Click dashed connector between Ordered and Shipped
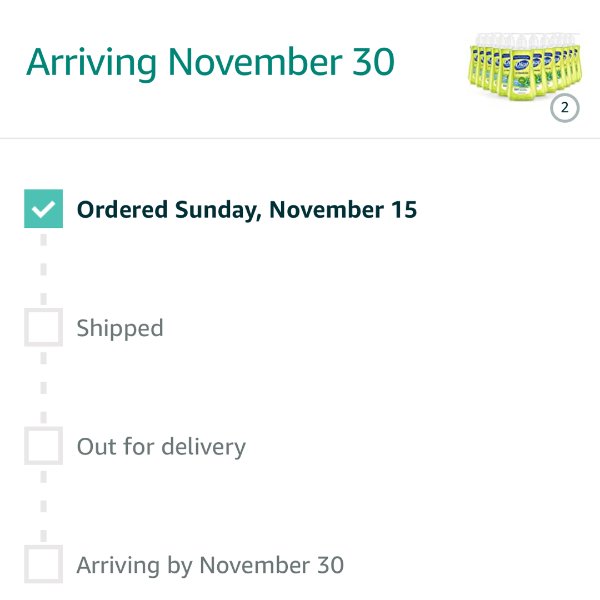 coord(43,268)
